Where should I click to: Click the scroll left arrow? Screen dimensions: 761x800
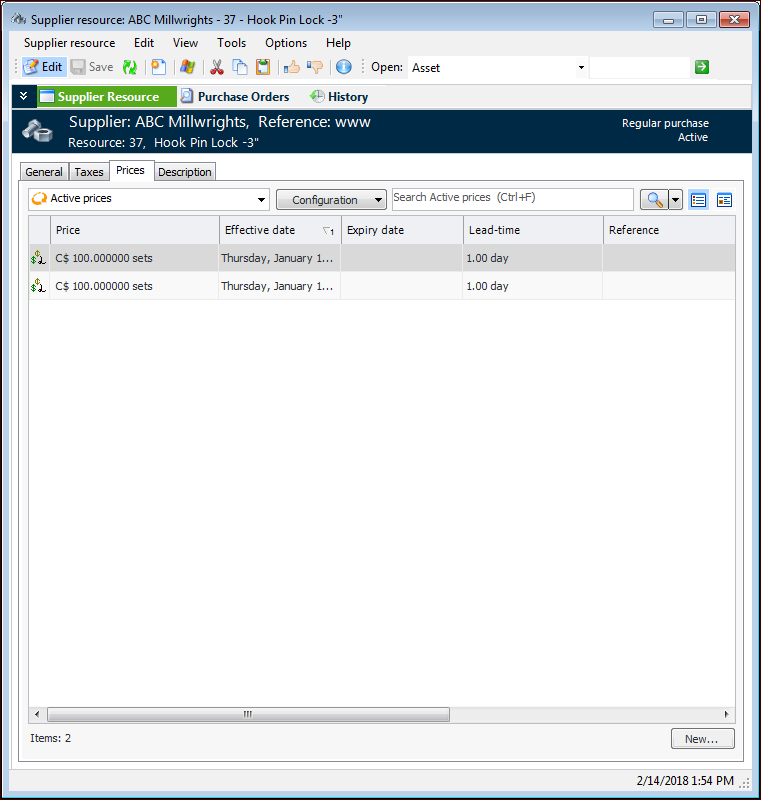click(37, 714)
